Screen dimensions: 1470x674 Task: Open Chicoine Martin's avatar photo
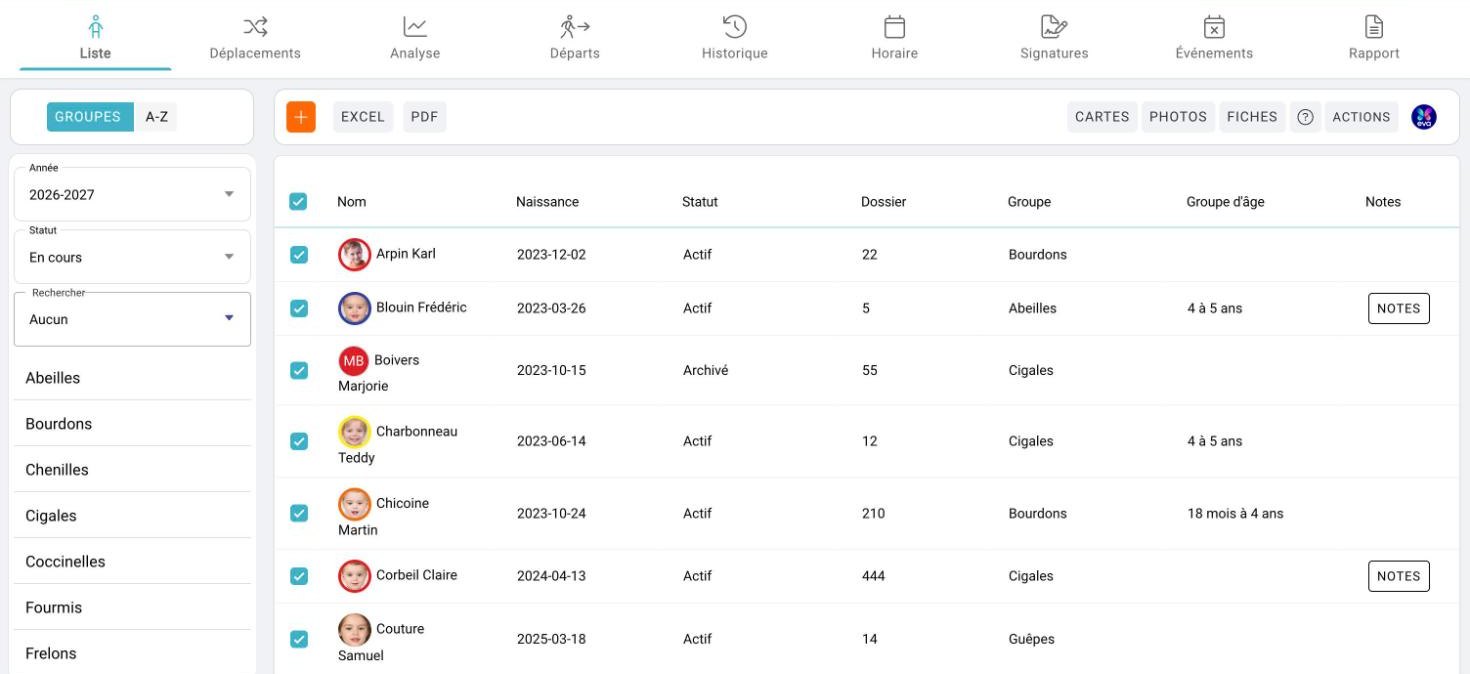point(354,504)
